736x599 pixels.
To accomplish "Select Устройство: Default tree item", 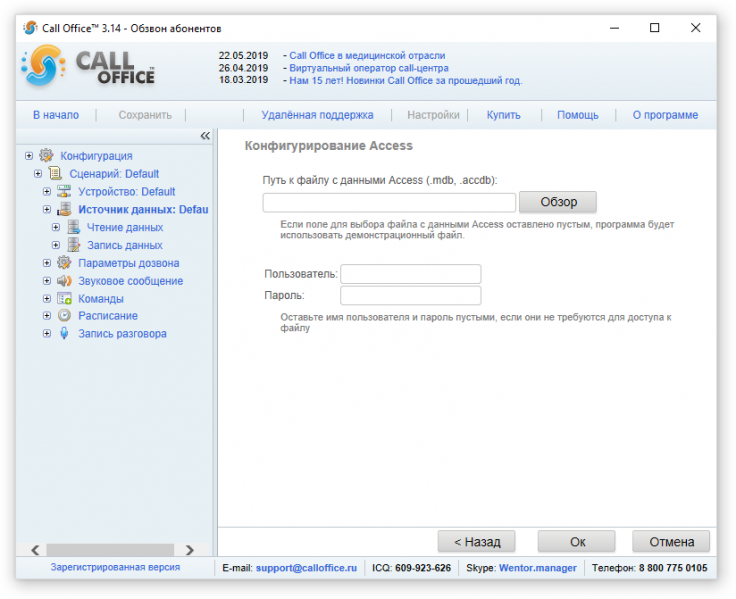I will coord(127,192).
